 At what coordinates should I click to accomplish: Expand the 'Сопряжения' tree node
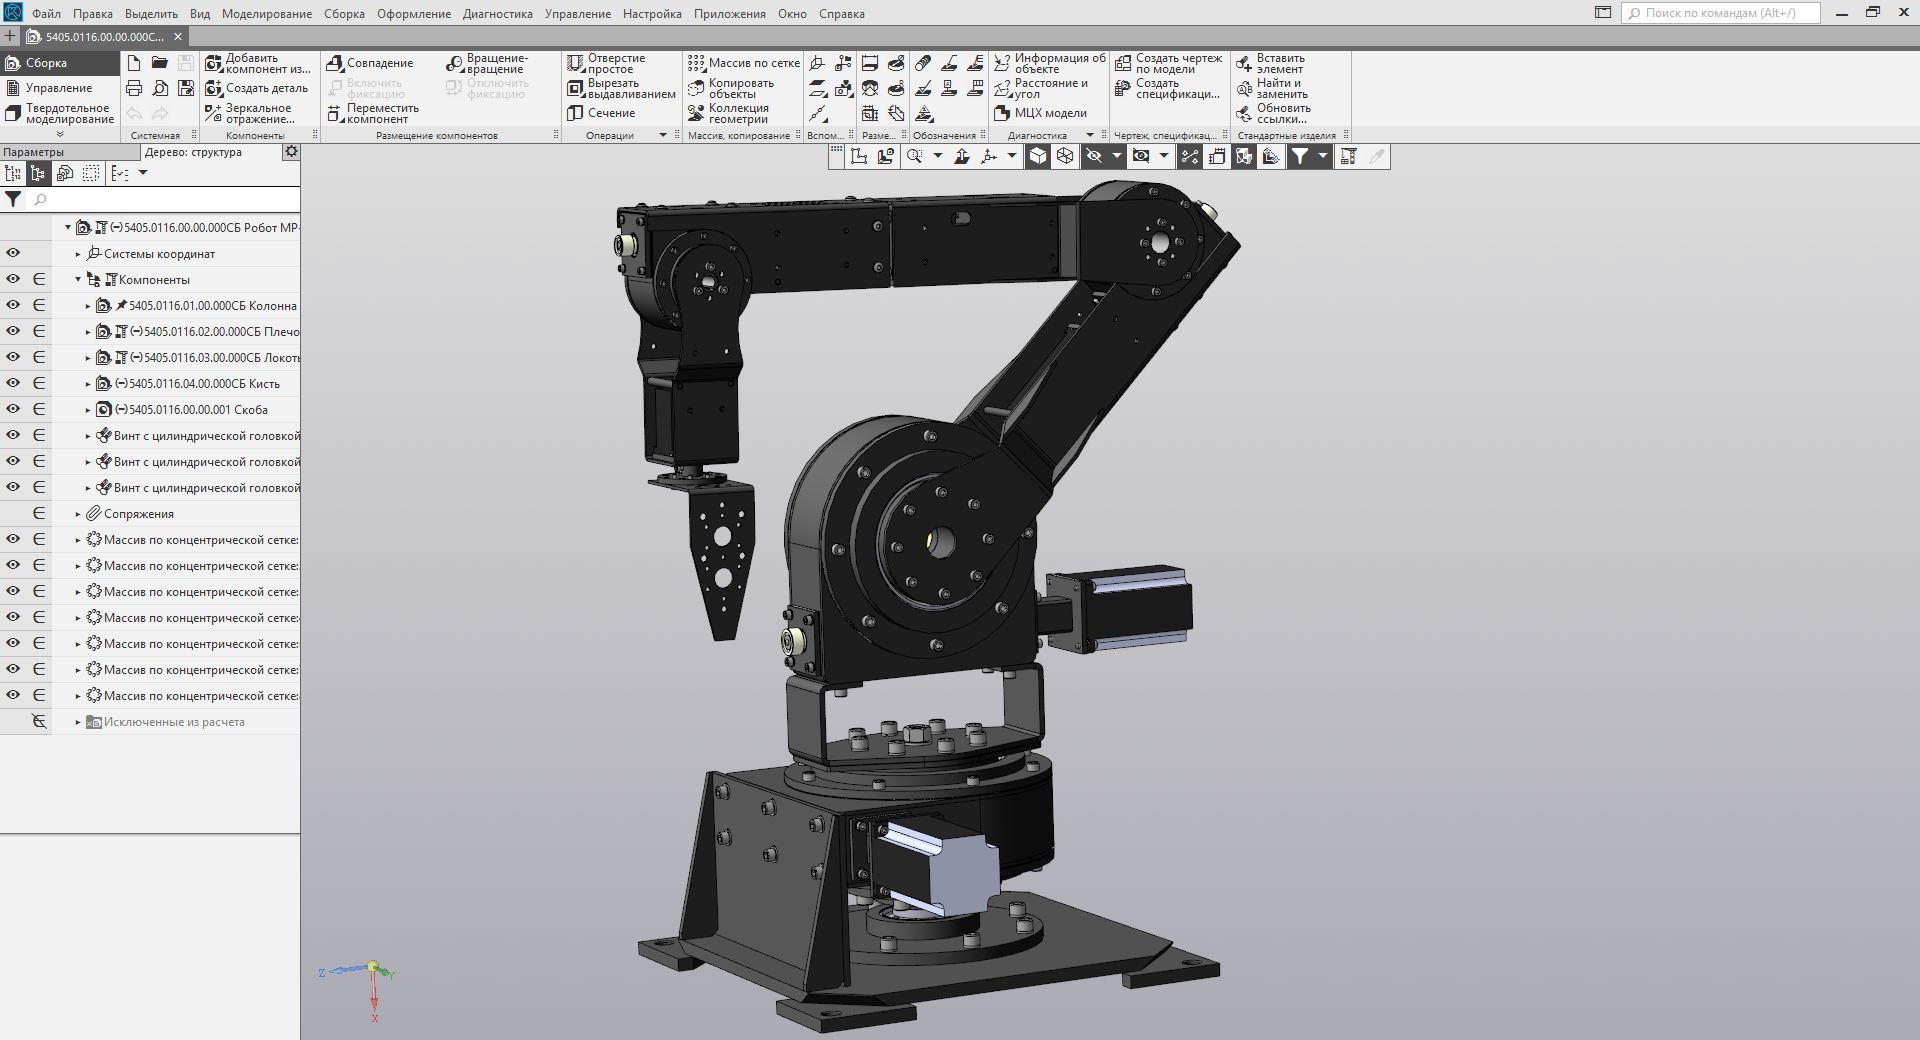78,514
